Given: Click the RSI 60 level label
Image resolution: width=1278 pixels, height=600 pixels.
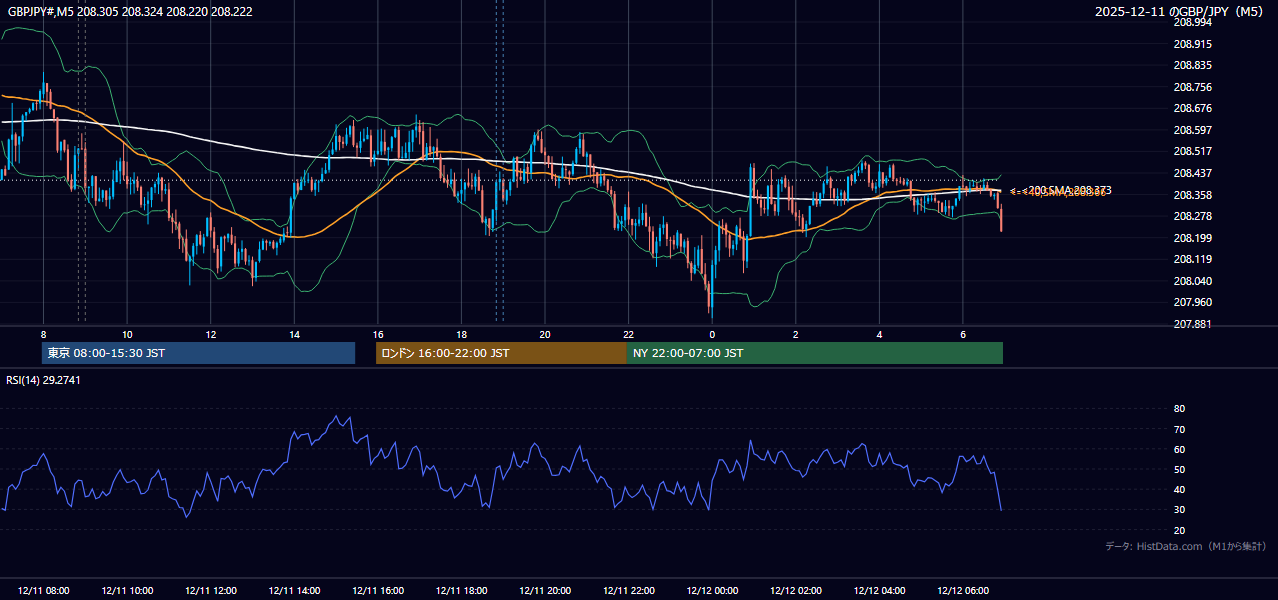Looking at the screenshot, I should pos(1179,449).
